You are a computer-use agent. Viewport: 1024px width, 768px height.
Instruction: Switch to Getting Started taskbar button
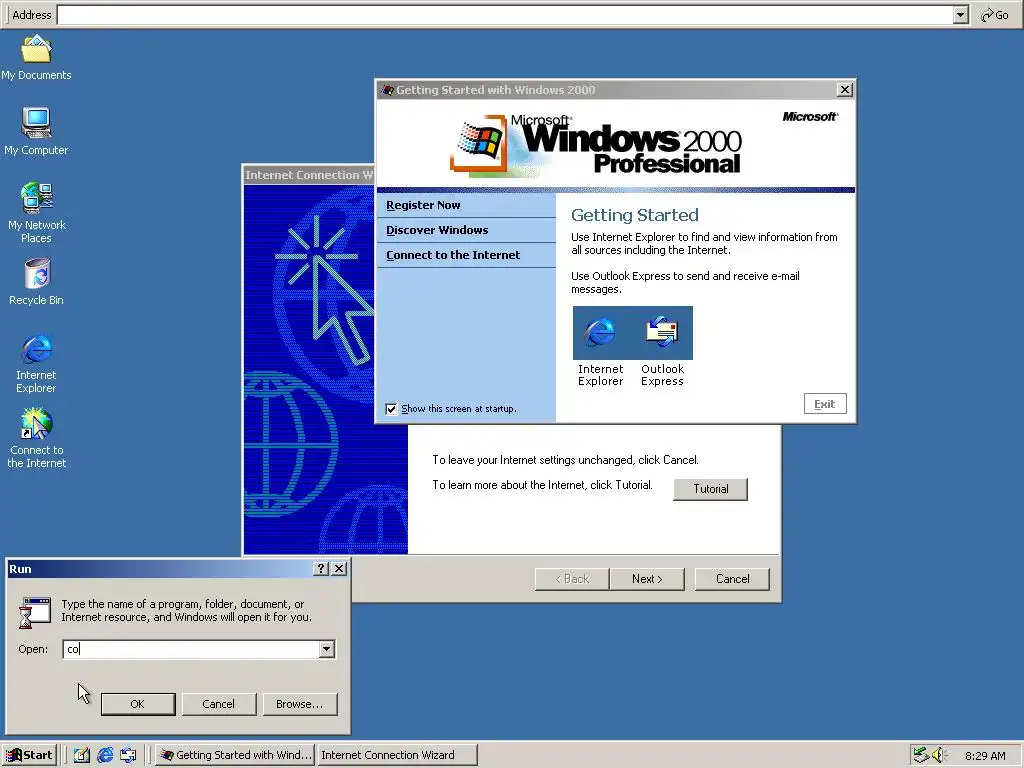[x=235, y=755]
